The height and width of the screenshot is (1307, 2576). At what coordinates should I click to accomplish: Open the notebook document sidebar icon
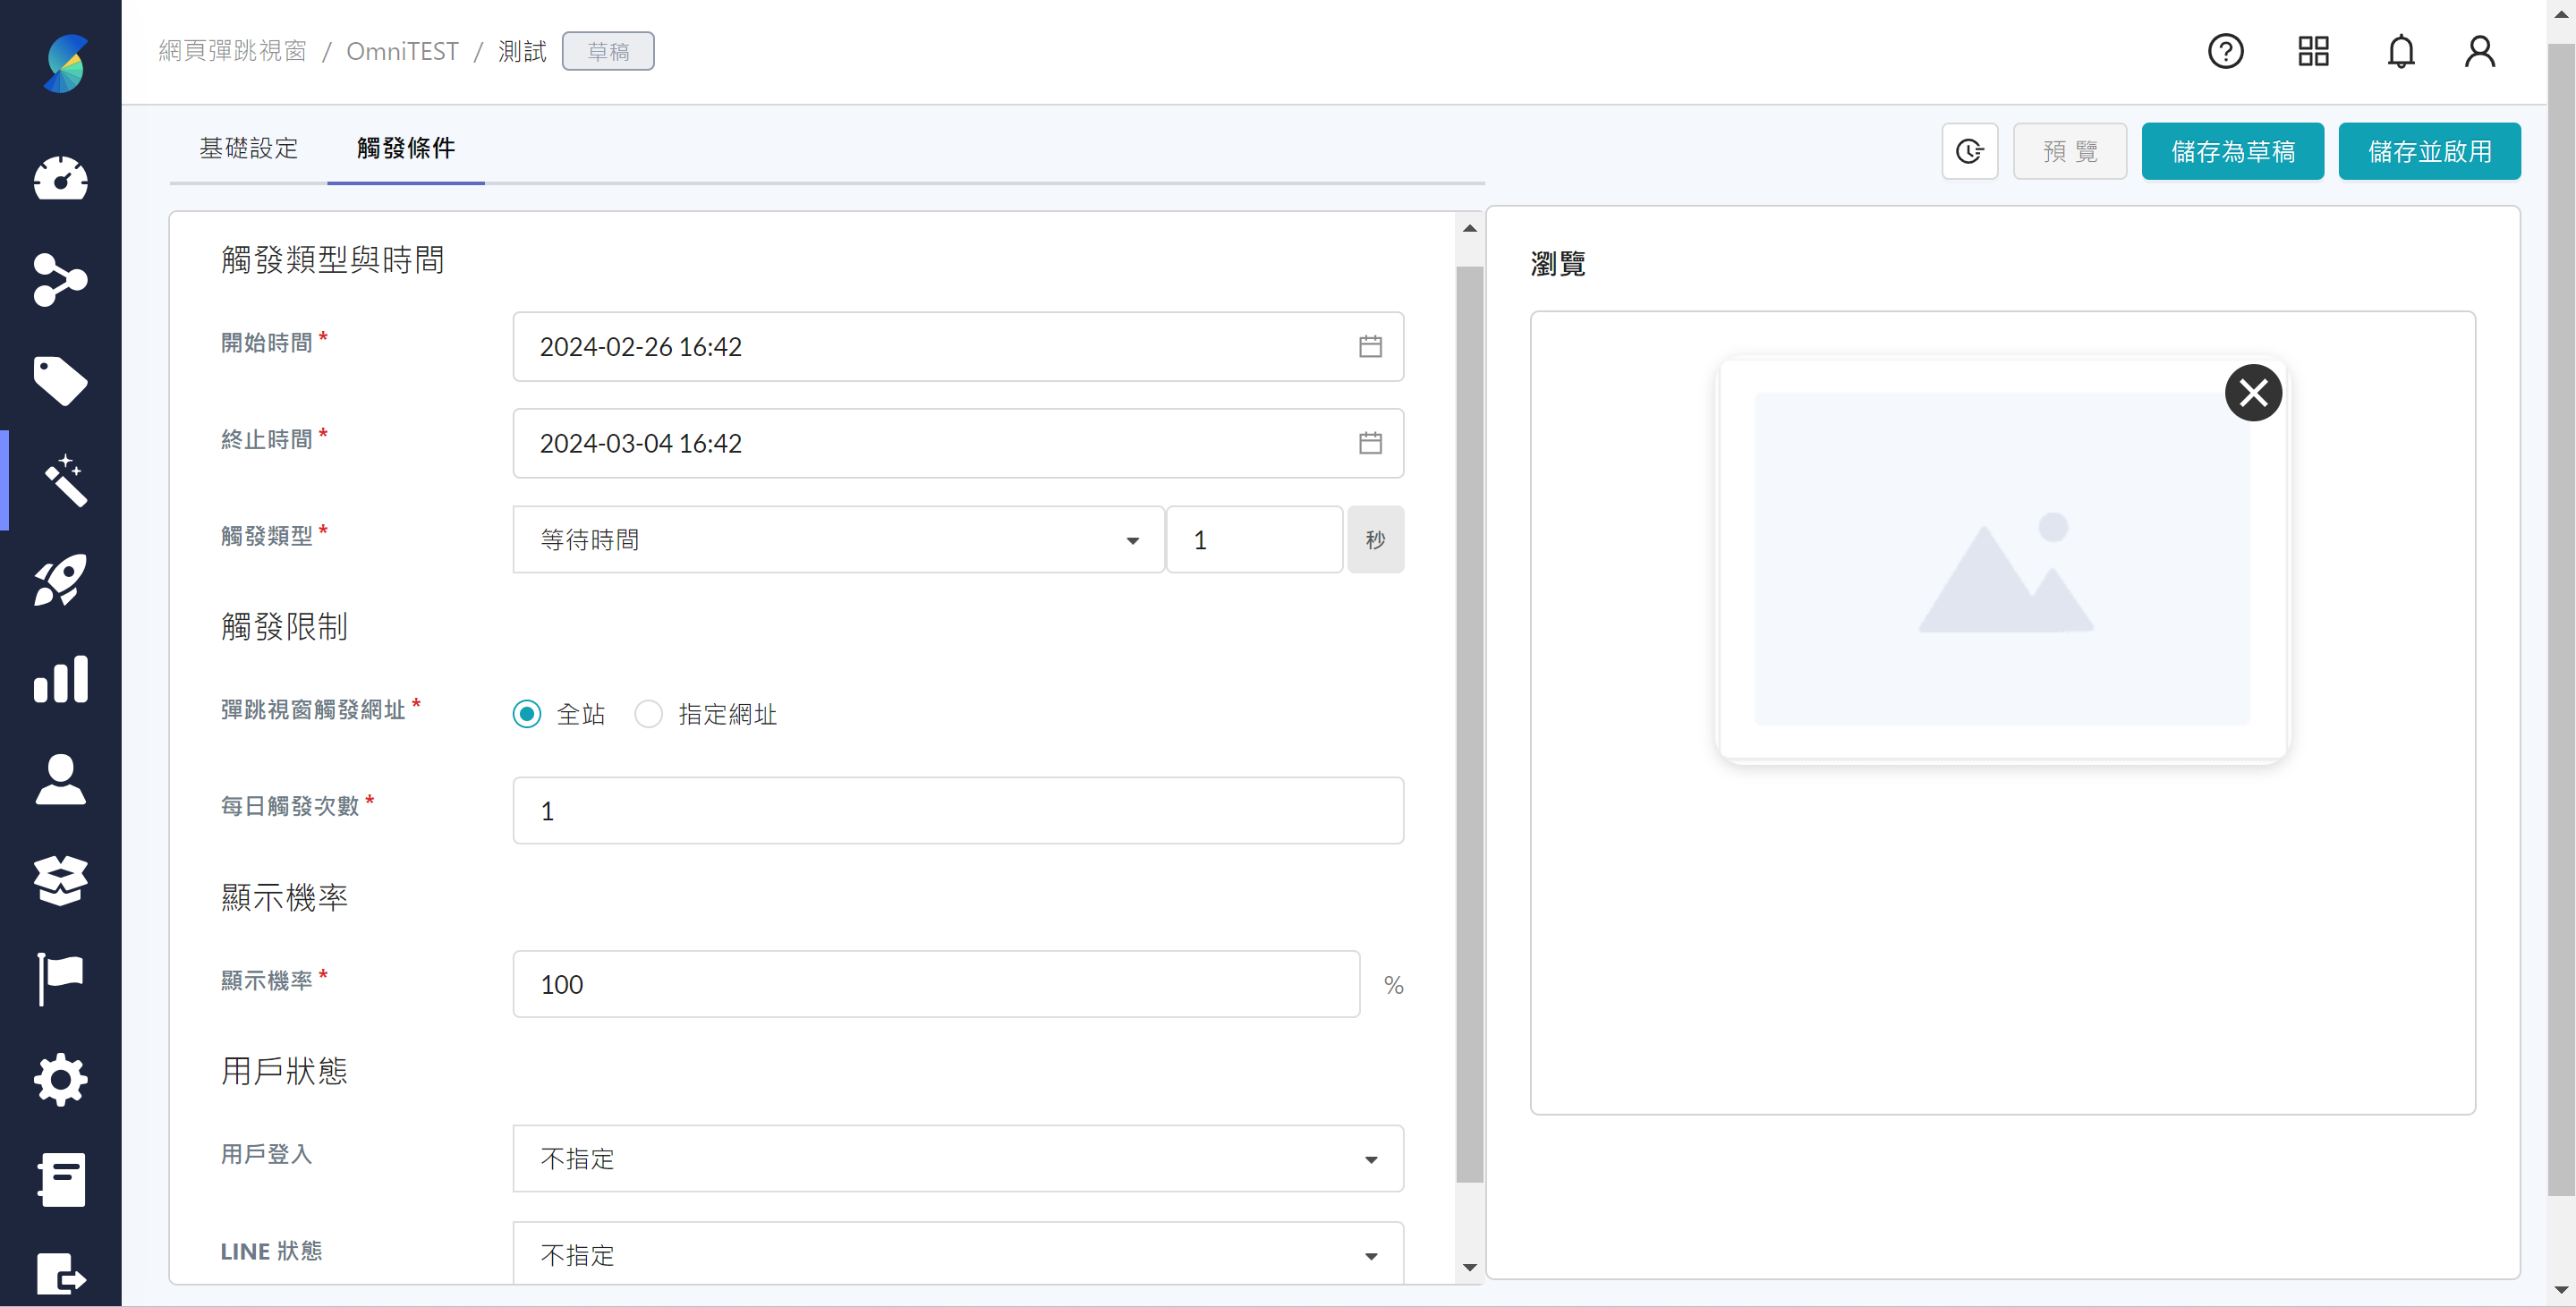click(x=63, y=1179)
